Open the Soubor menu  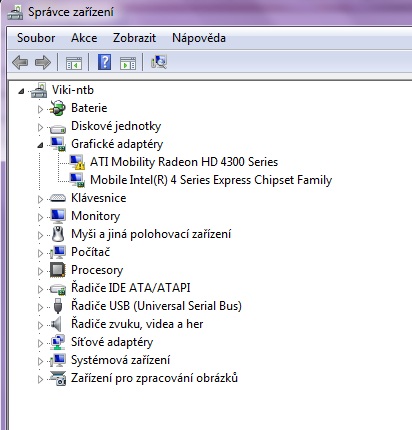click(36, 38)
